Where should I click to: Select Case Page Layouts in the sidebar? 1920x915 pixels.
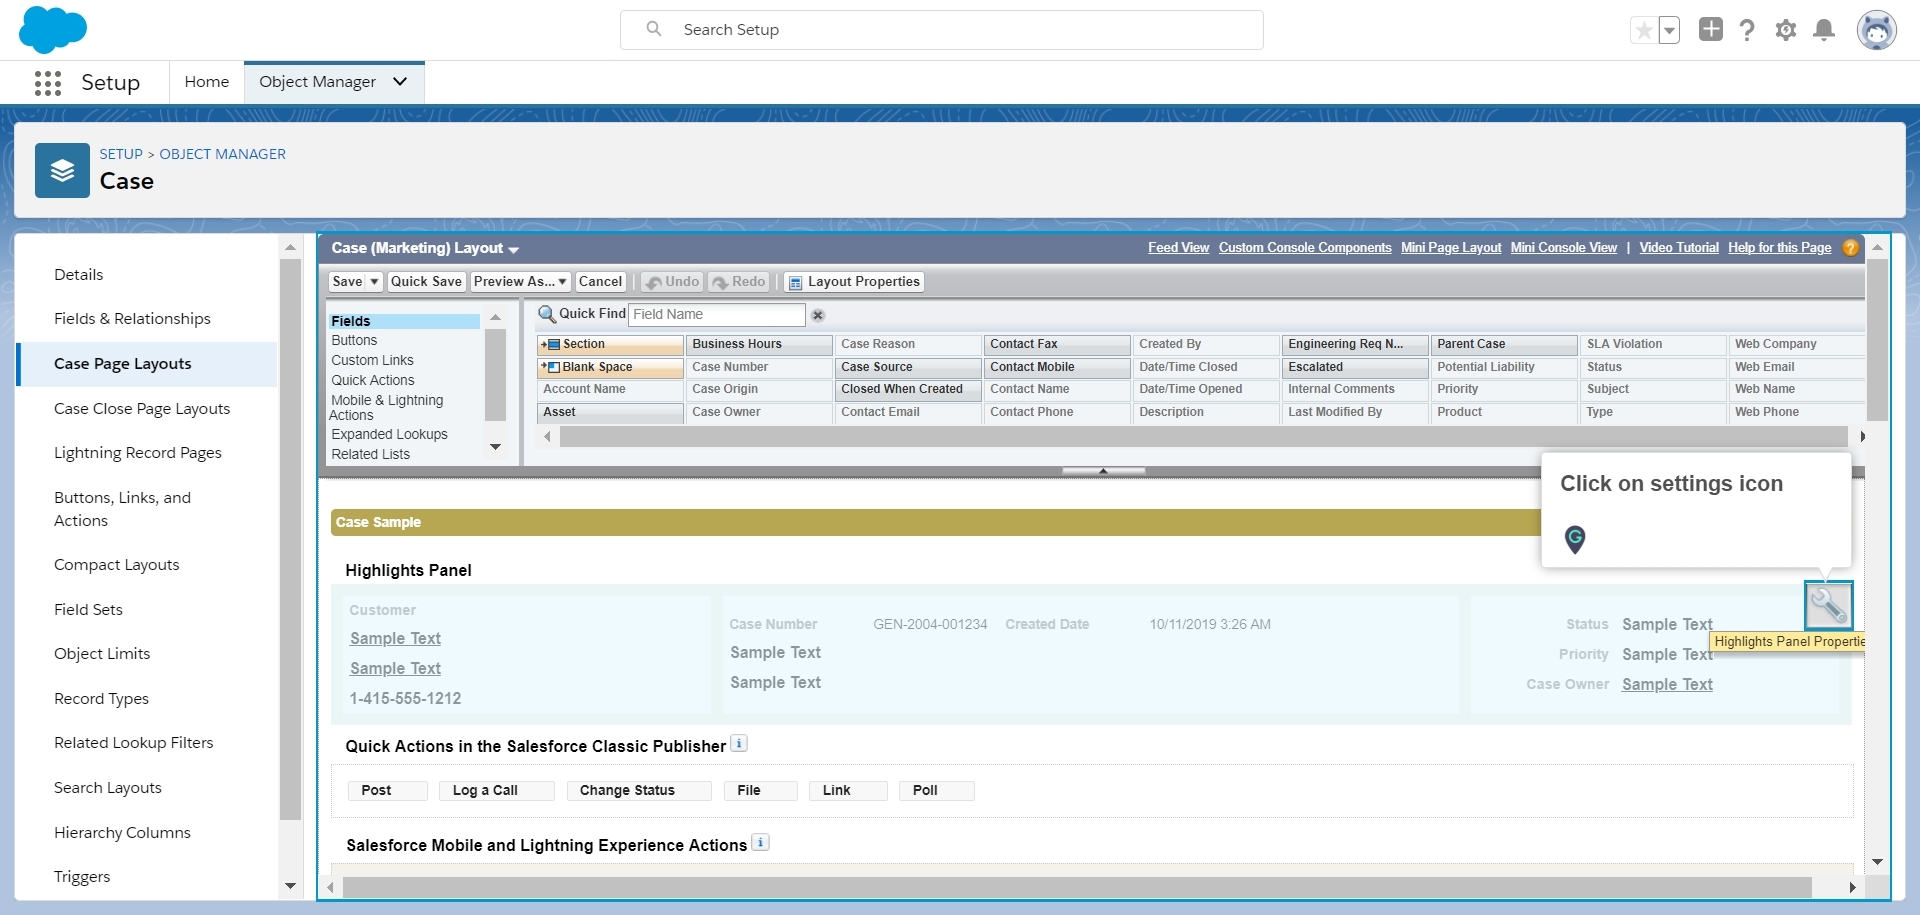tap(123, 364)
